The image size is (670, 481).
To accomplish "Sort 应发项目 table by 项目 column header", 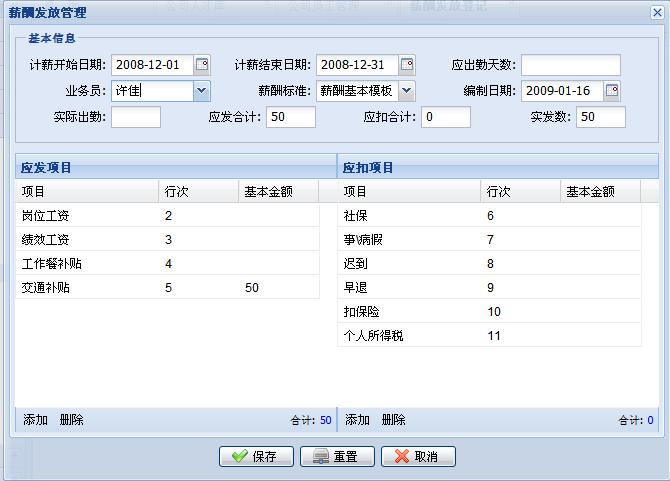I will (87, 191).
